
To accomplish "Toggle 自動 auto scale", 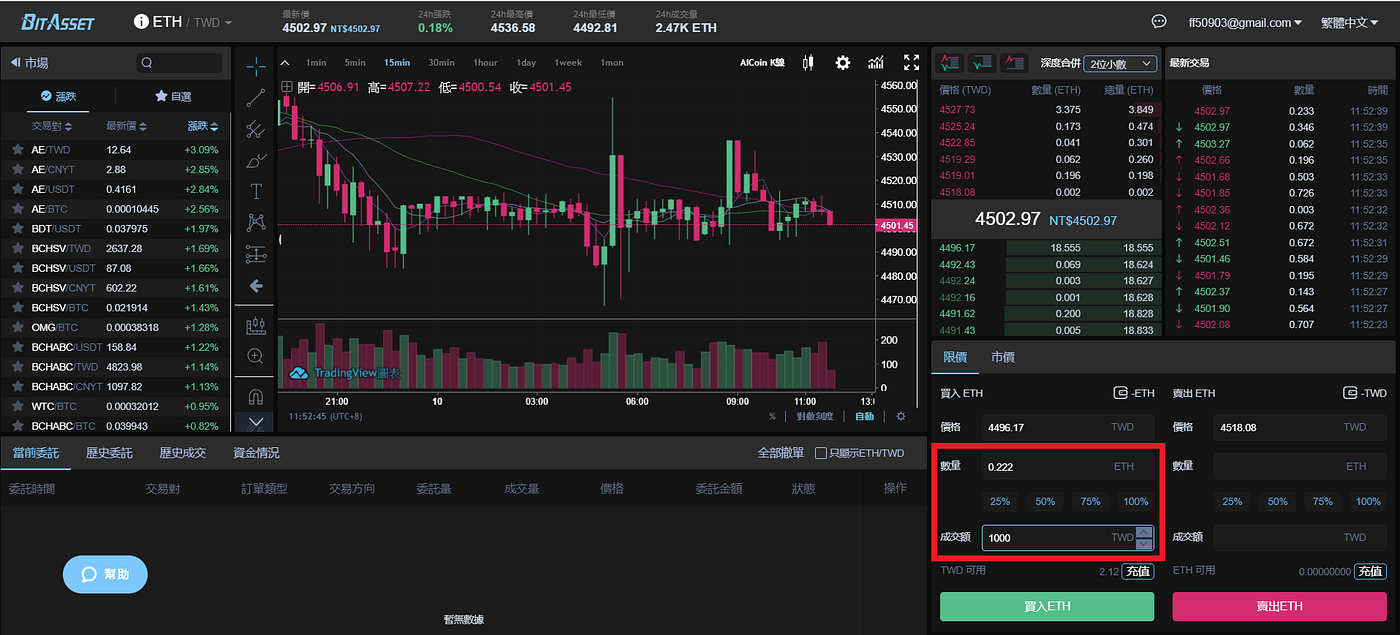I will pos(864,416).
